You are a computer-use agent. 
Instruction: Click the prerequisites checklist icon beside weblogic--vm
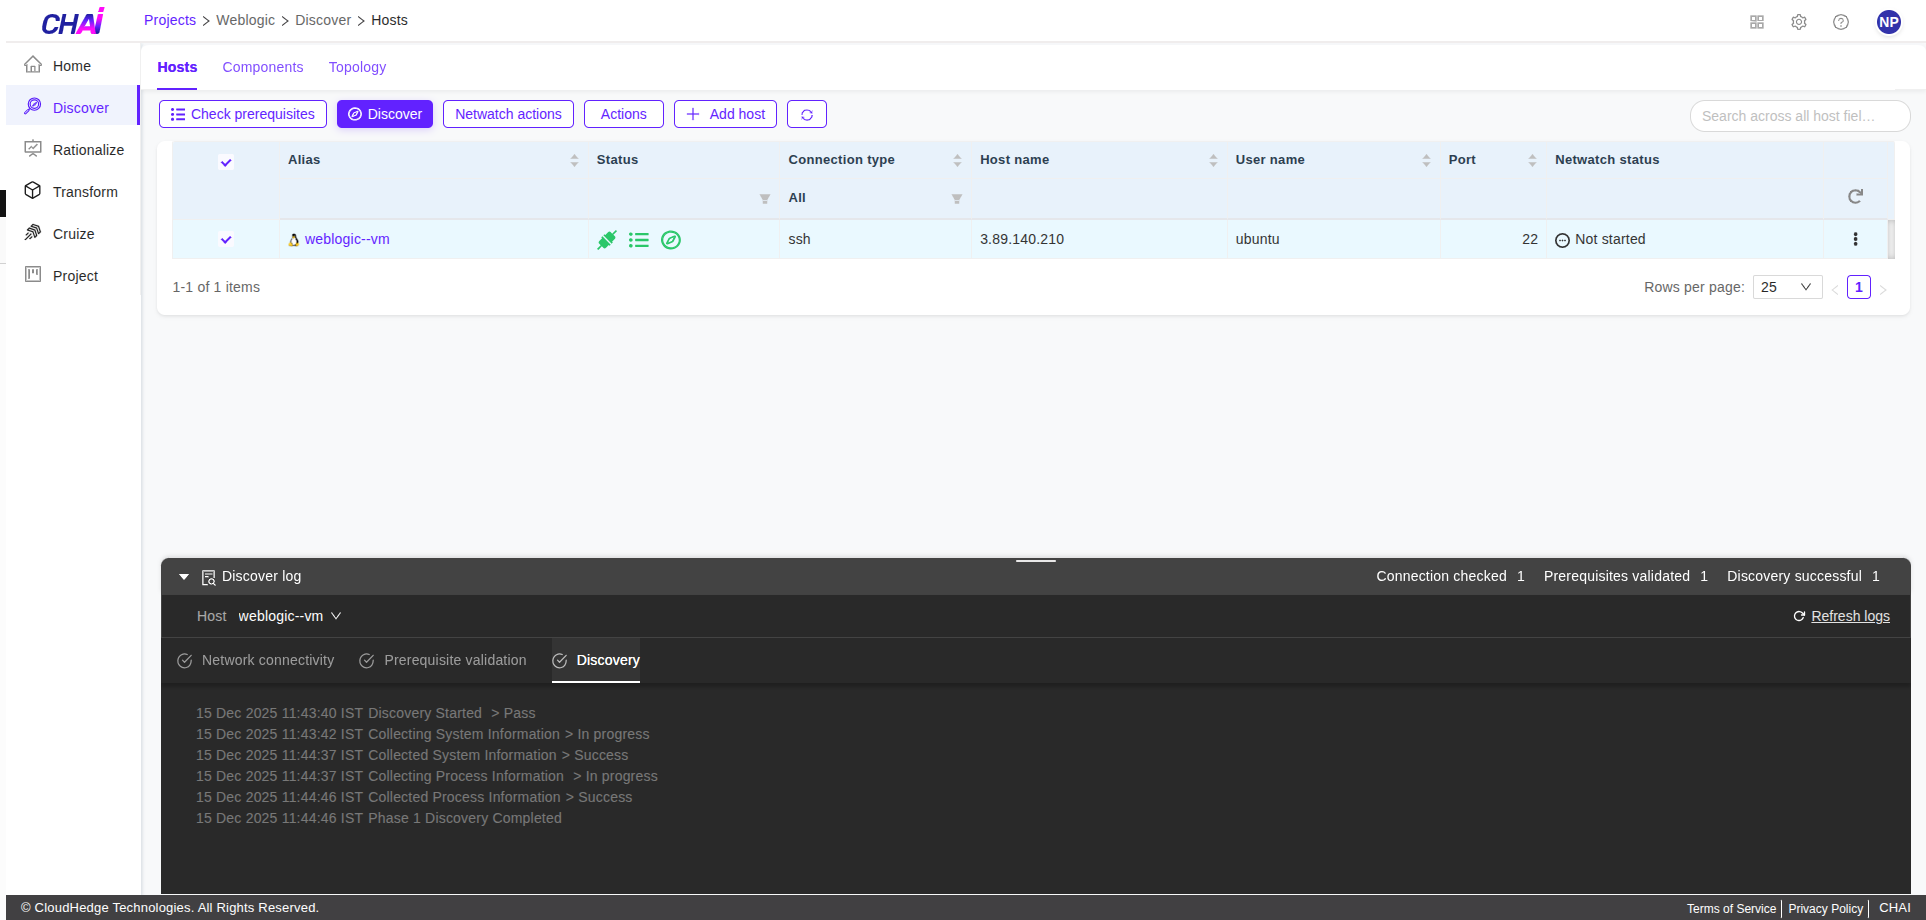639,240
